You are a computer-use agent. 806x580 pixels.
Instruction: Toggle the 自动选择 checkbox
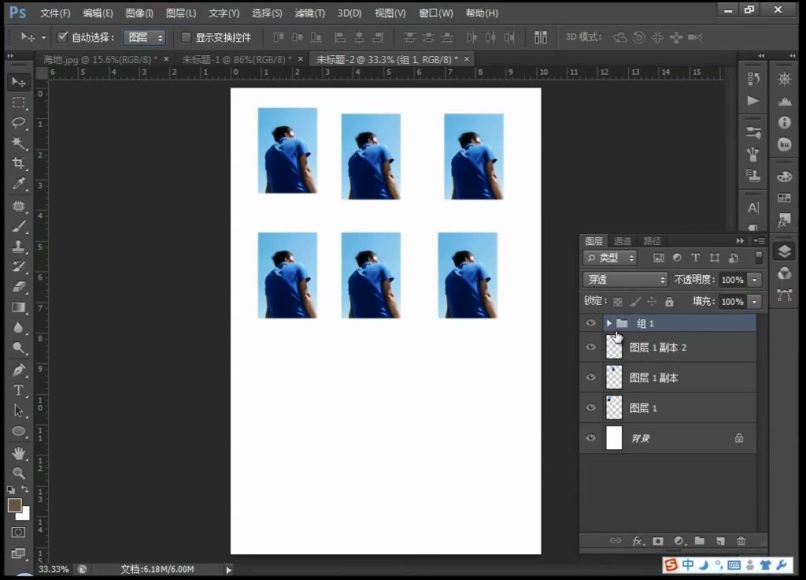tap(63, 37)
